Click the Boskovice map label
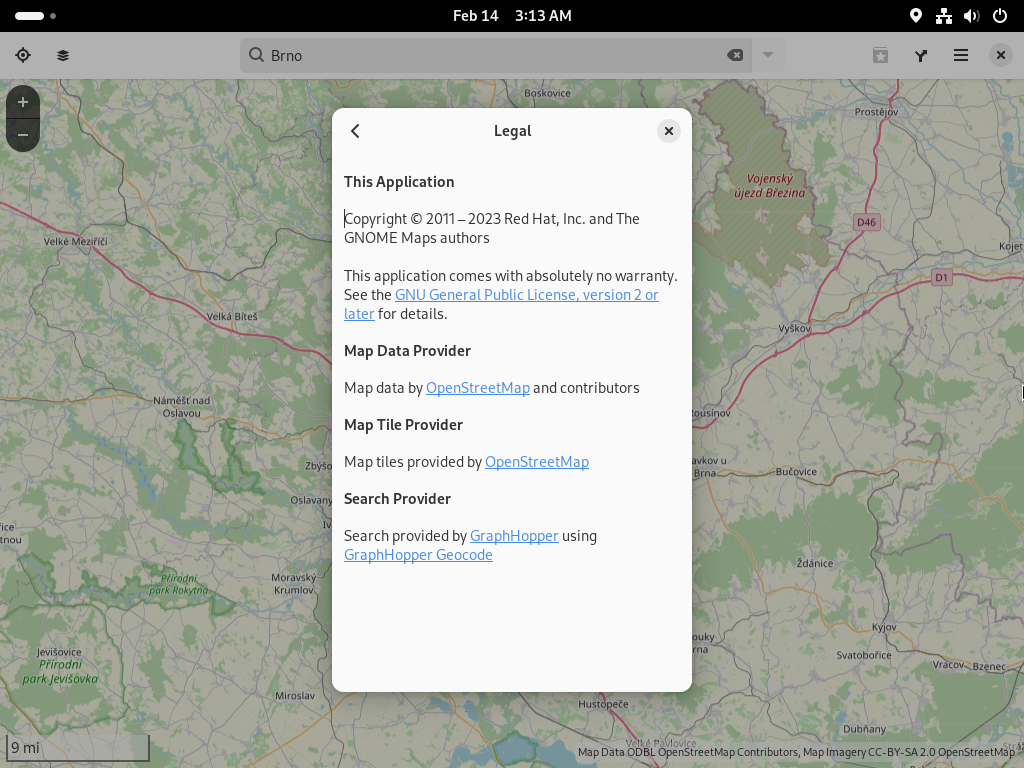 [x=547, y=93]
